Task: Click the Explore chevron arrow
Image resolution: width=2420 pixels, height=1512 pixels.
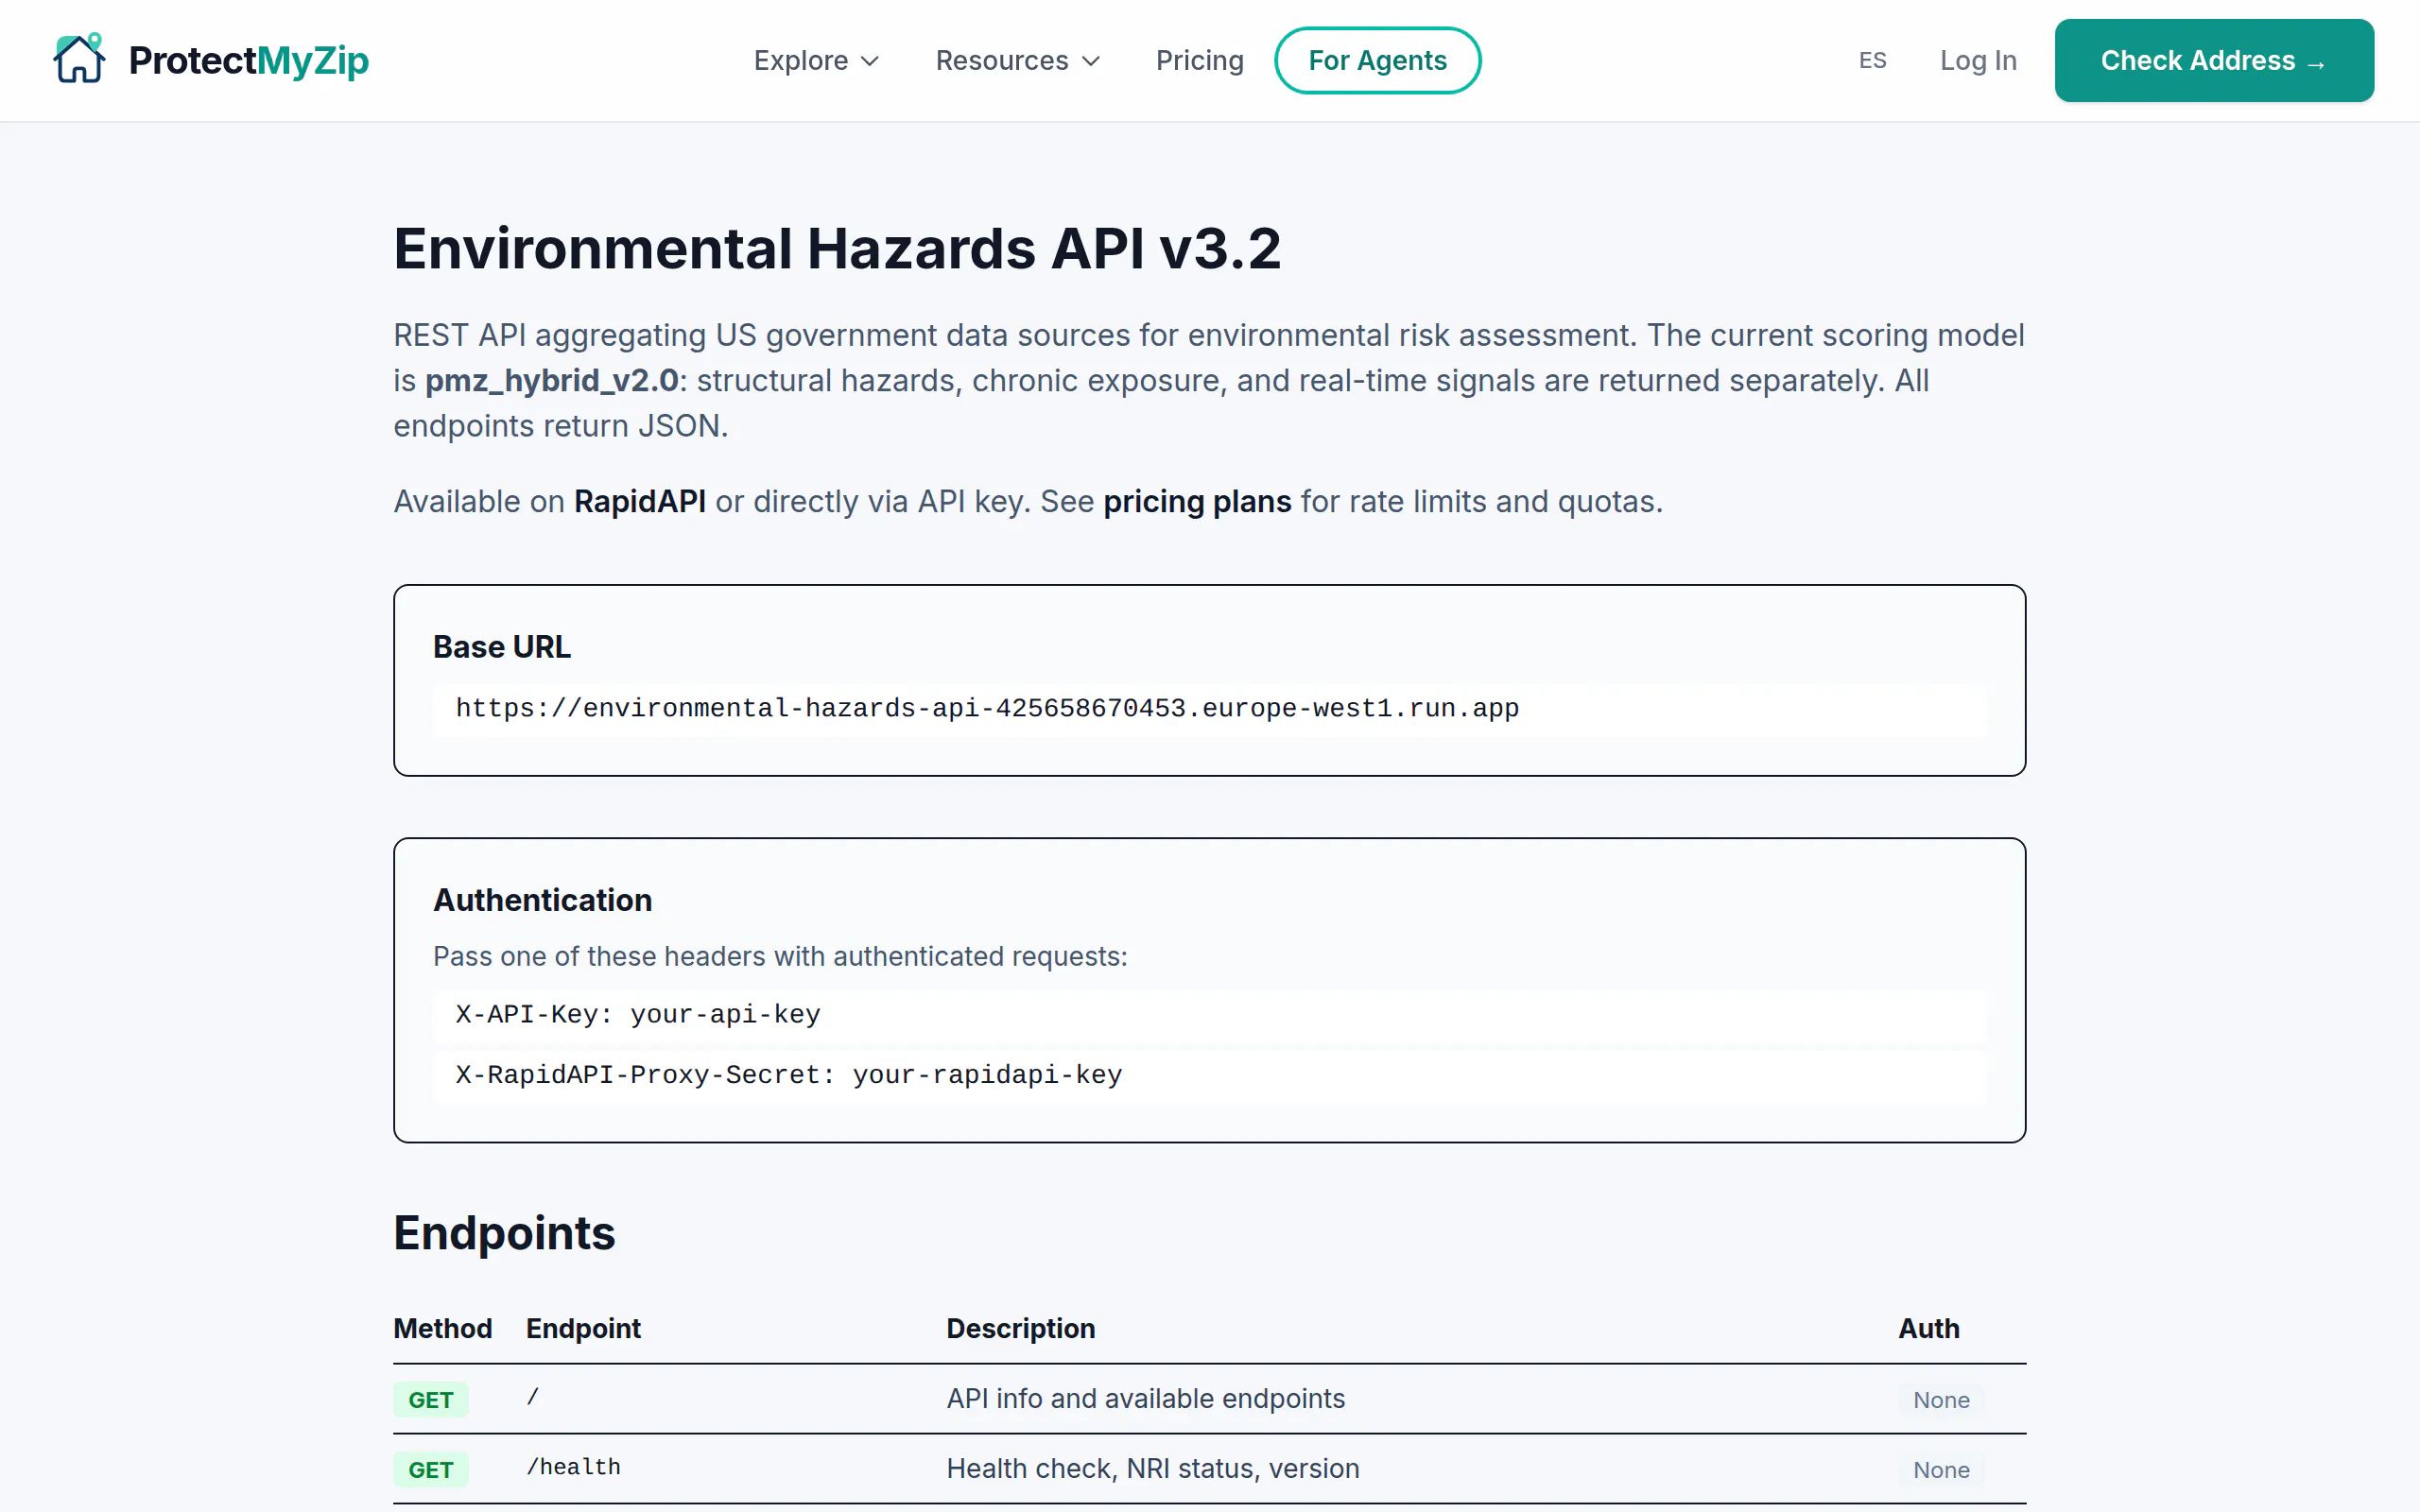Action: [870, 61]
